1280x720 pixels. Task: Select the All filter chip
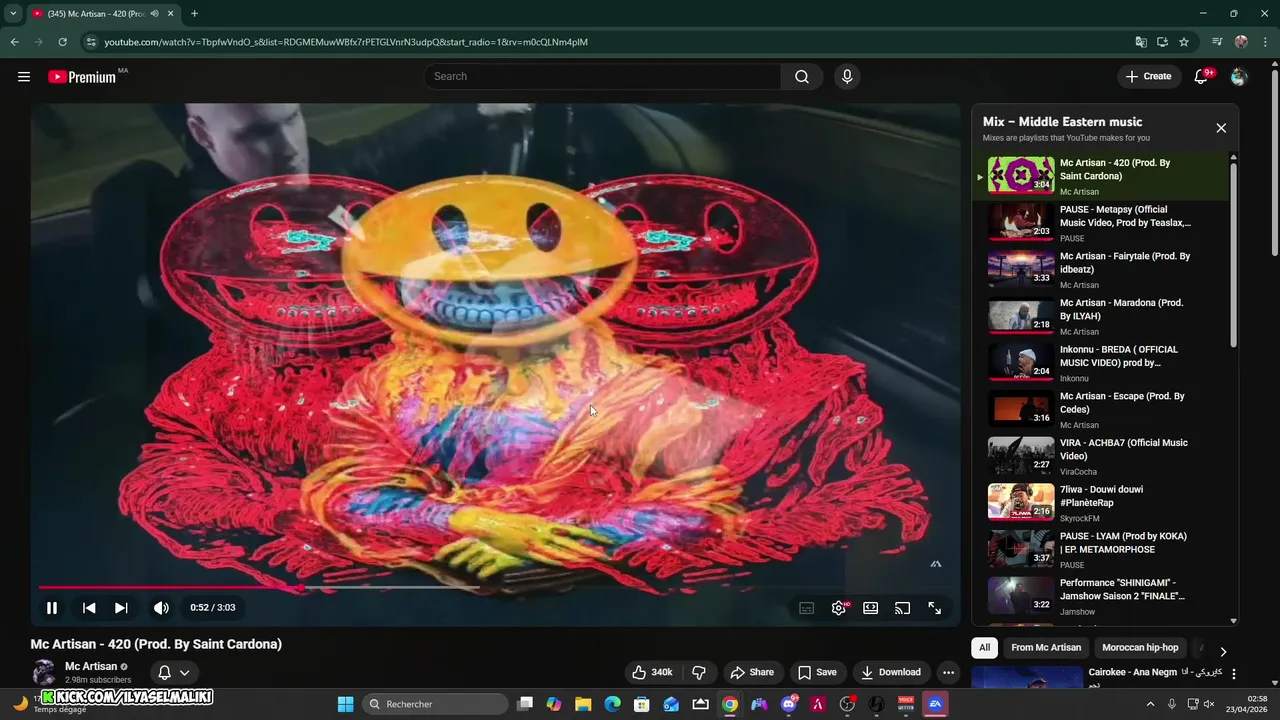[x=984, y=648]
